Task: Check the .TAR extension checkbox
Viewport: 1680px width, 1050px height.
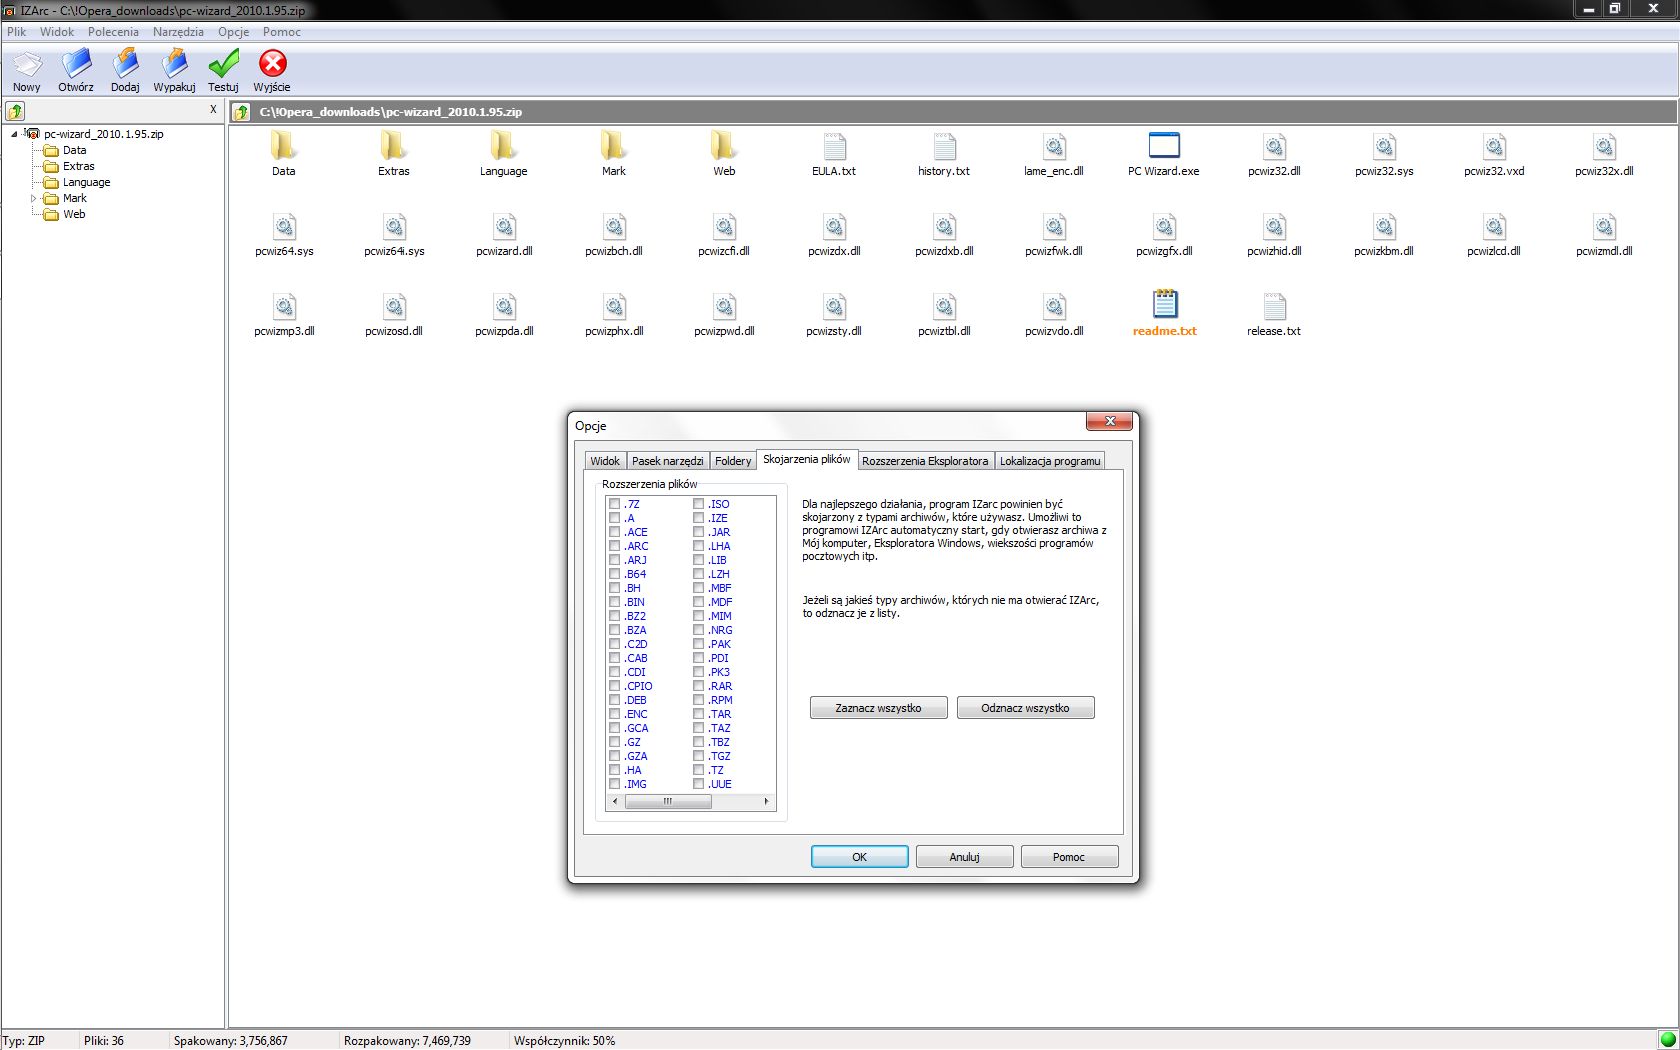Action: point(698,714)
